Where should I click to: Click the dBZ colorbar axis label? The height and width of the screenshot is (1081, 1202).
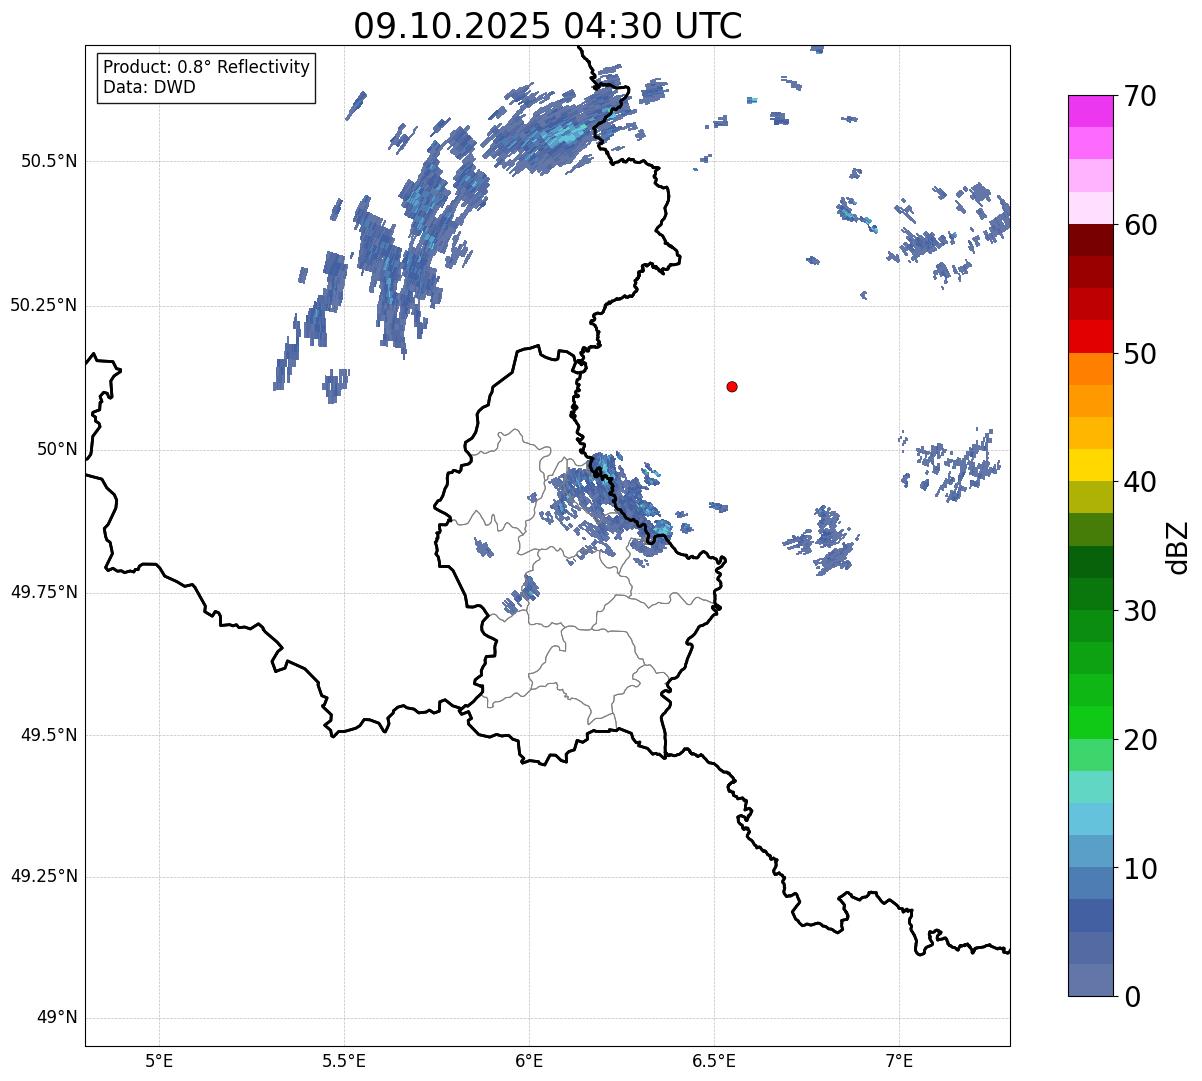[x=1178, y=547]
